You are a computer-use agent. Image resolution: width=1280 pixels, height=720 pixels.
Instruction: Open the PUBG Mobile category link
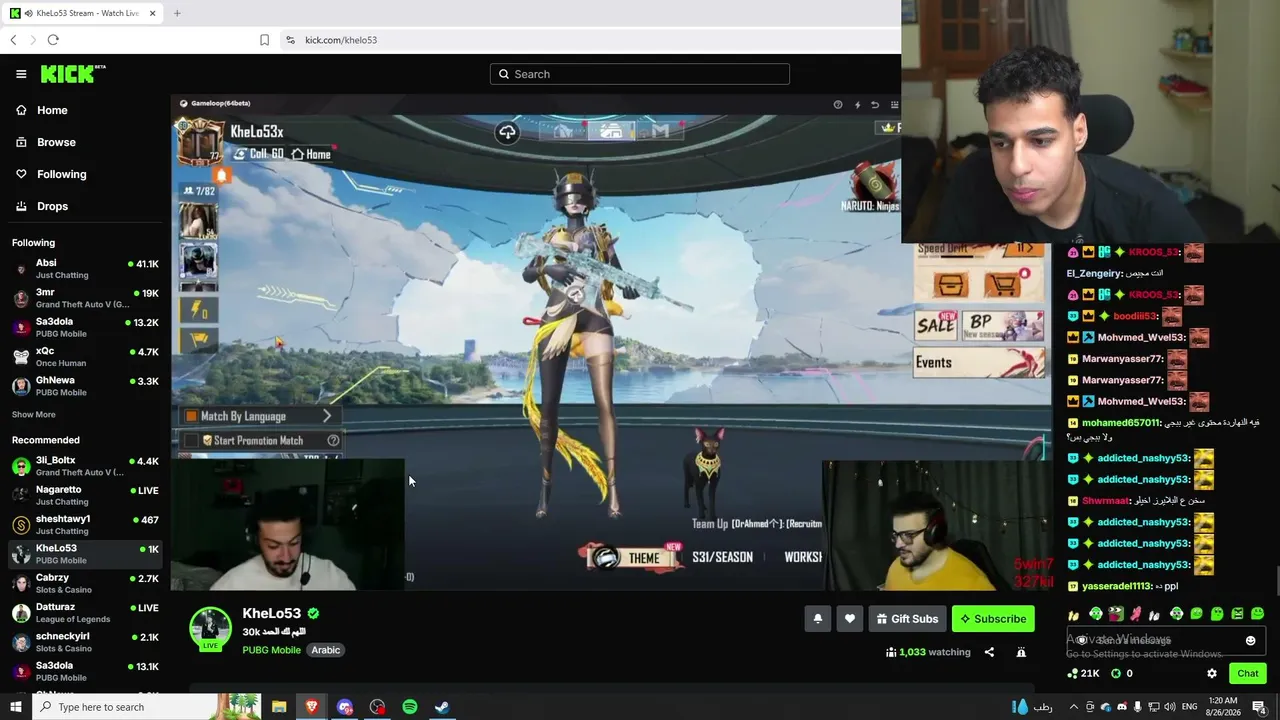[271, 650]
